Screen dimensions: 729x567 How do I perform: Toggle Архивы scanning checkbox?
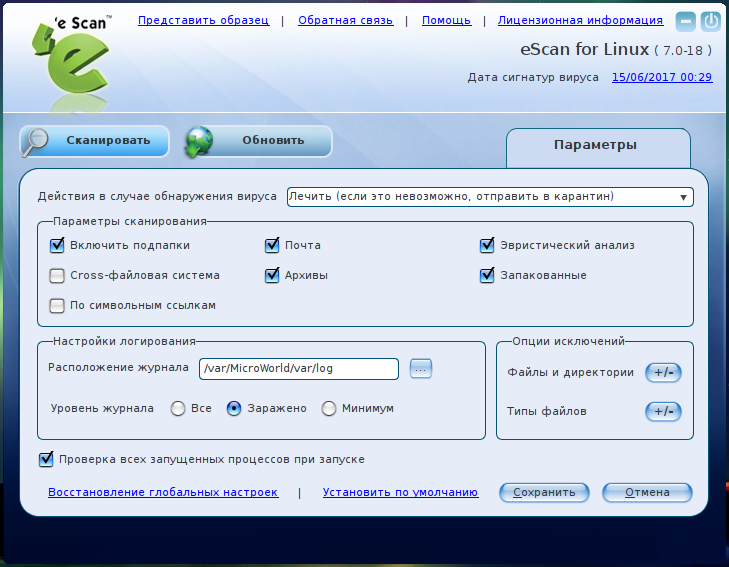coord(272,275)
